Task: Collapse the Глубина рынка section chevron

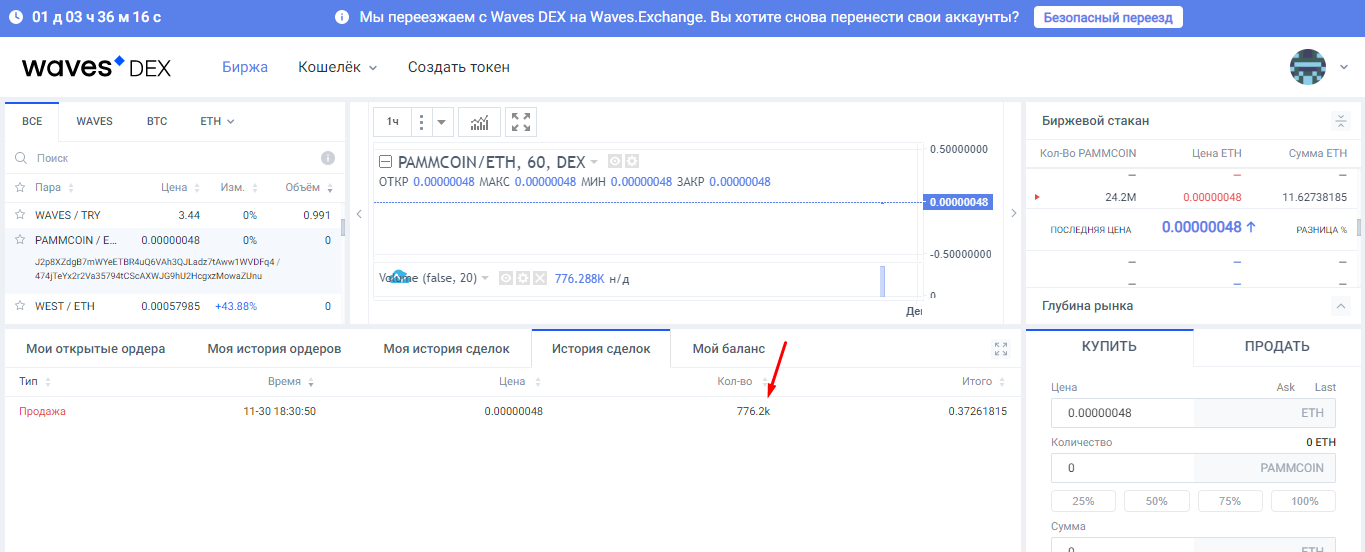Action: pos(1341,306)
